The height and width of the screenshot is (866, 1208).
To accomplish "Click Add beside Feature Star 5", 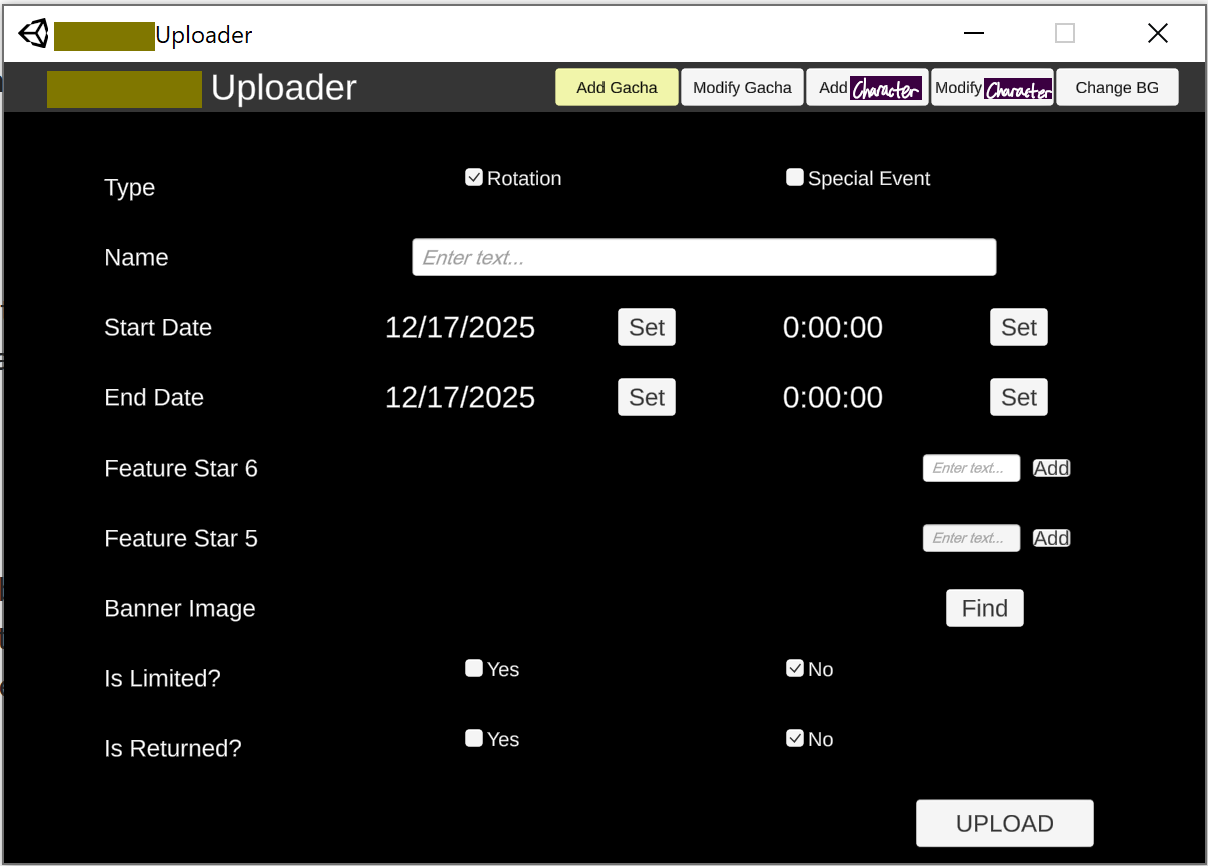I will [1051, 538].
